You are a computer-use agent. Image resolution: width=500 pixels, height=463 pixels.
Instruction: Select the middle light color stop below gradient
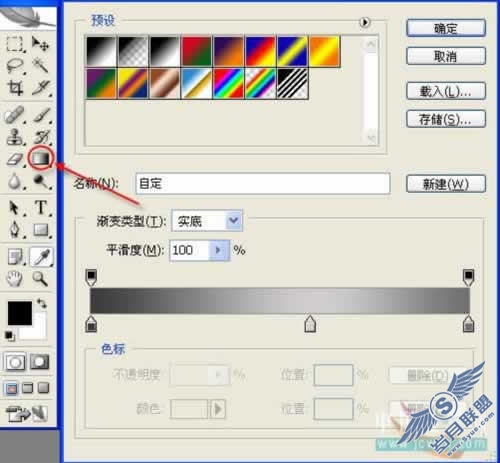click(x=310, y=324)
